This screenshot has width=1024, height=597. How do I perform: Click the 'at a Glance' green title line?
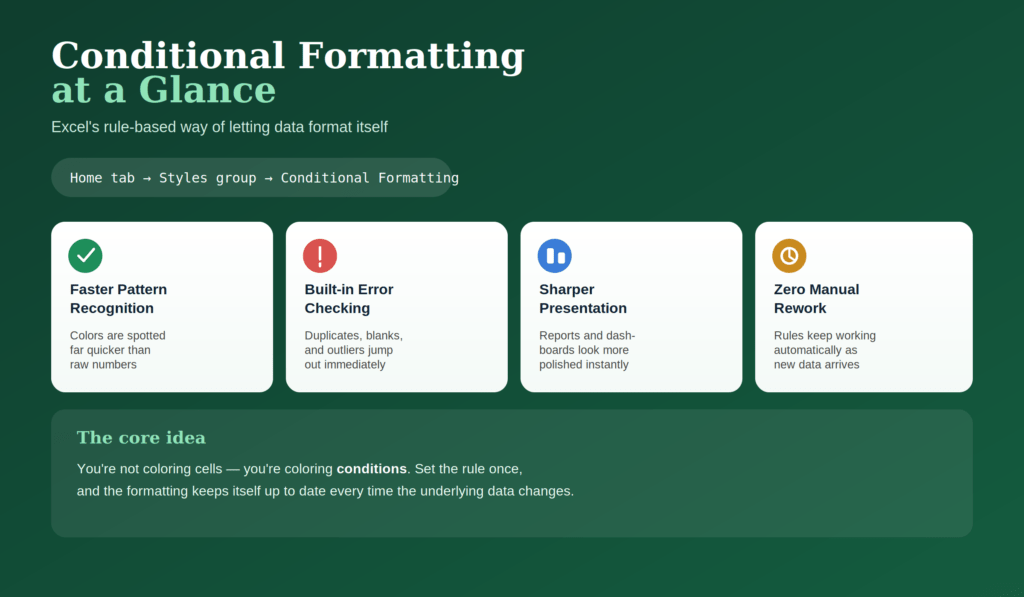pyautogui.click(x=164, y=90)
